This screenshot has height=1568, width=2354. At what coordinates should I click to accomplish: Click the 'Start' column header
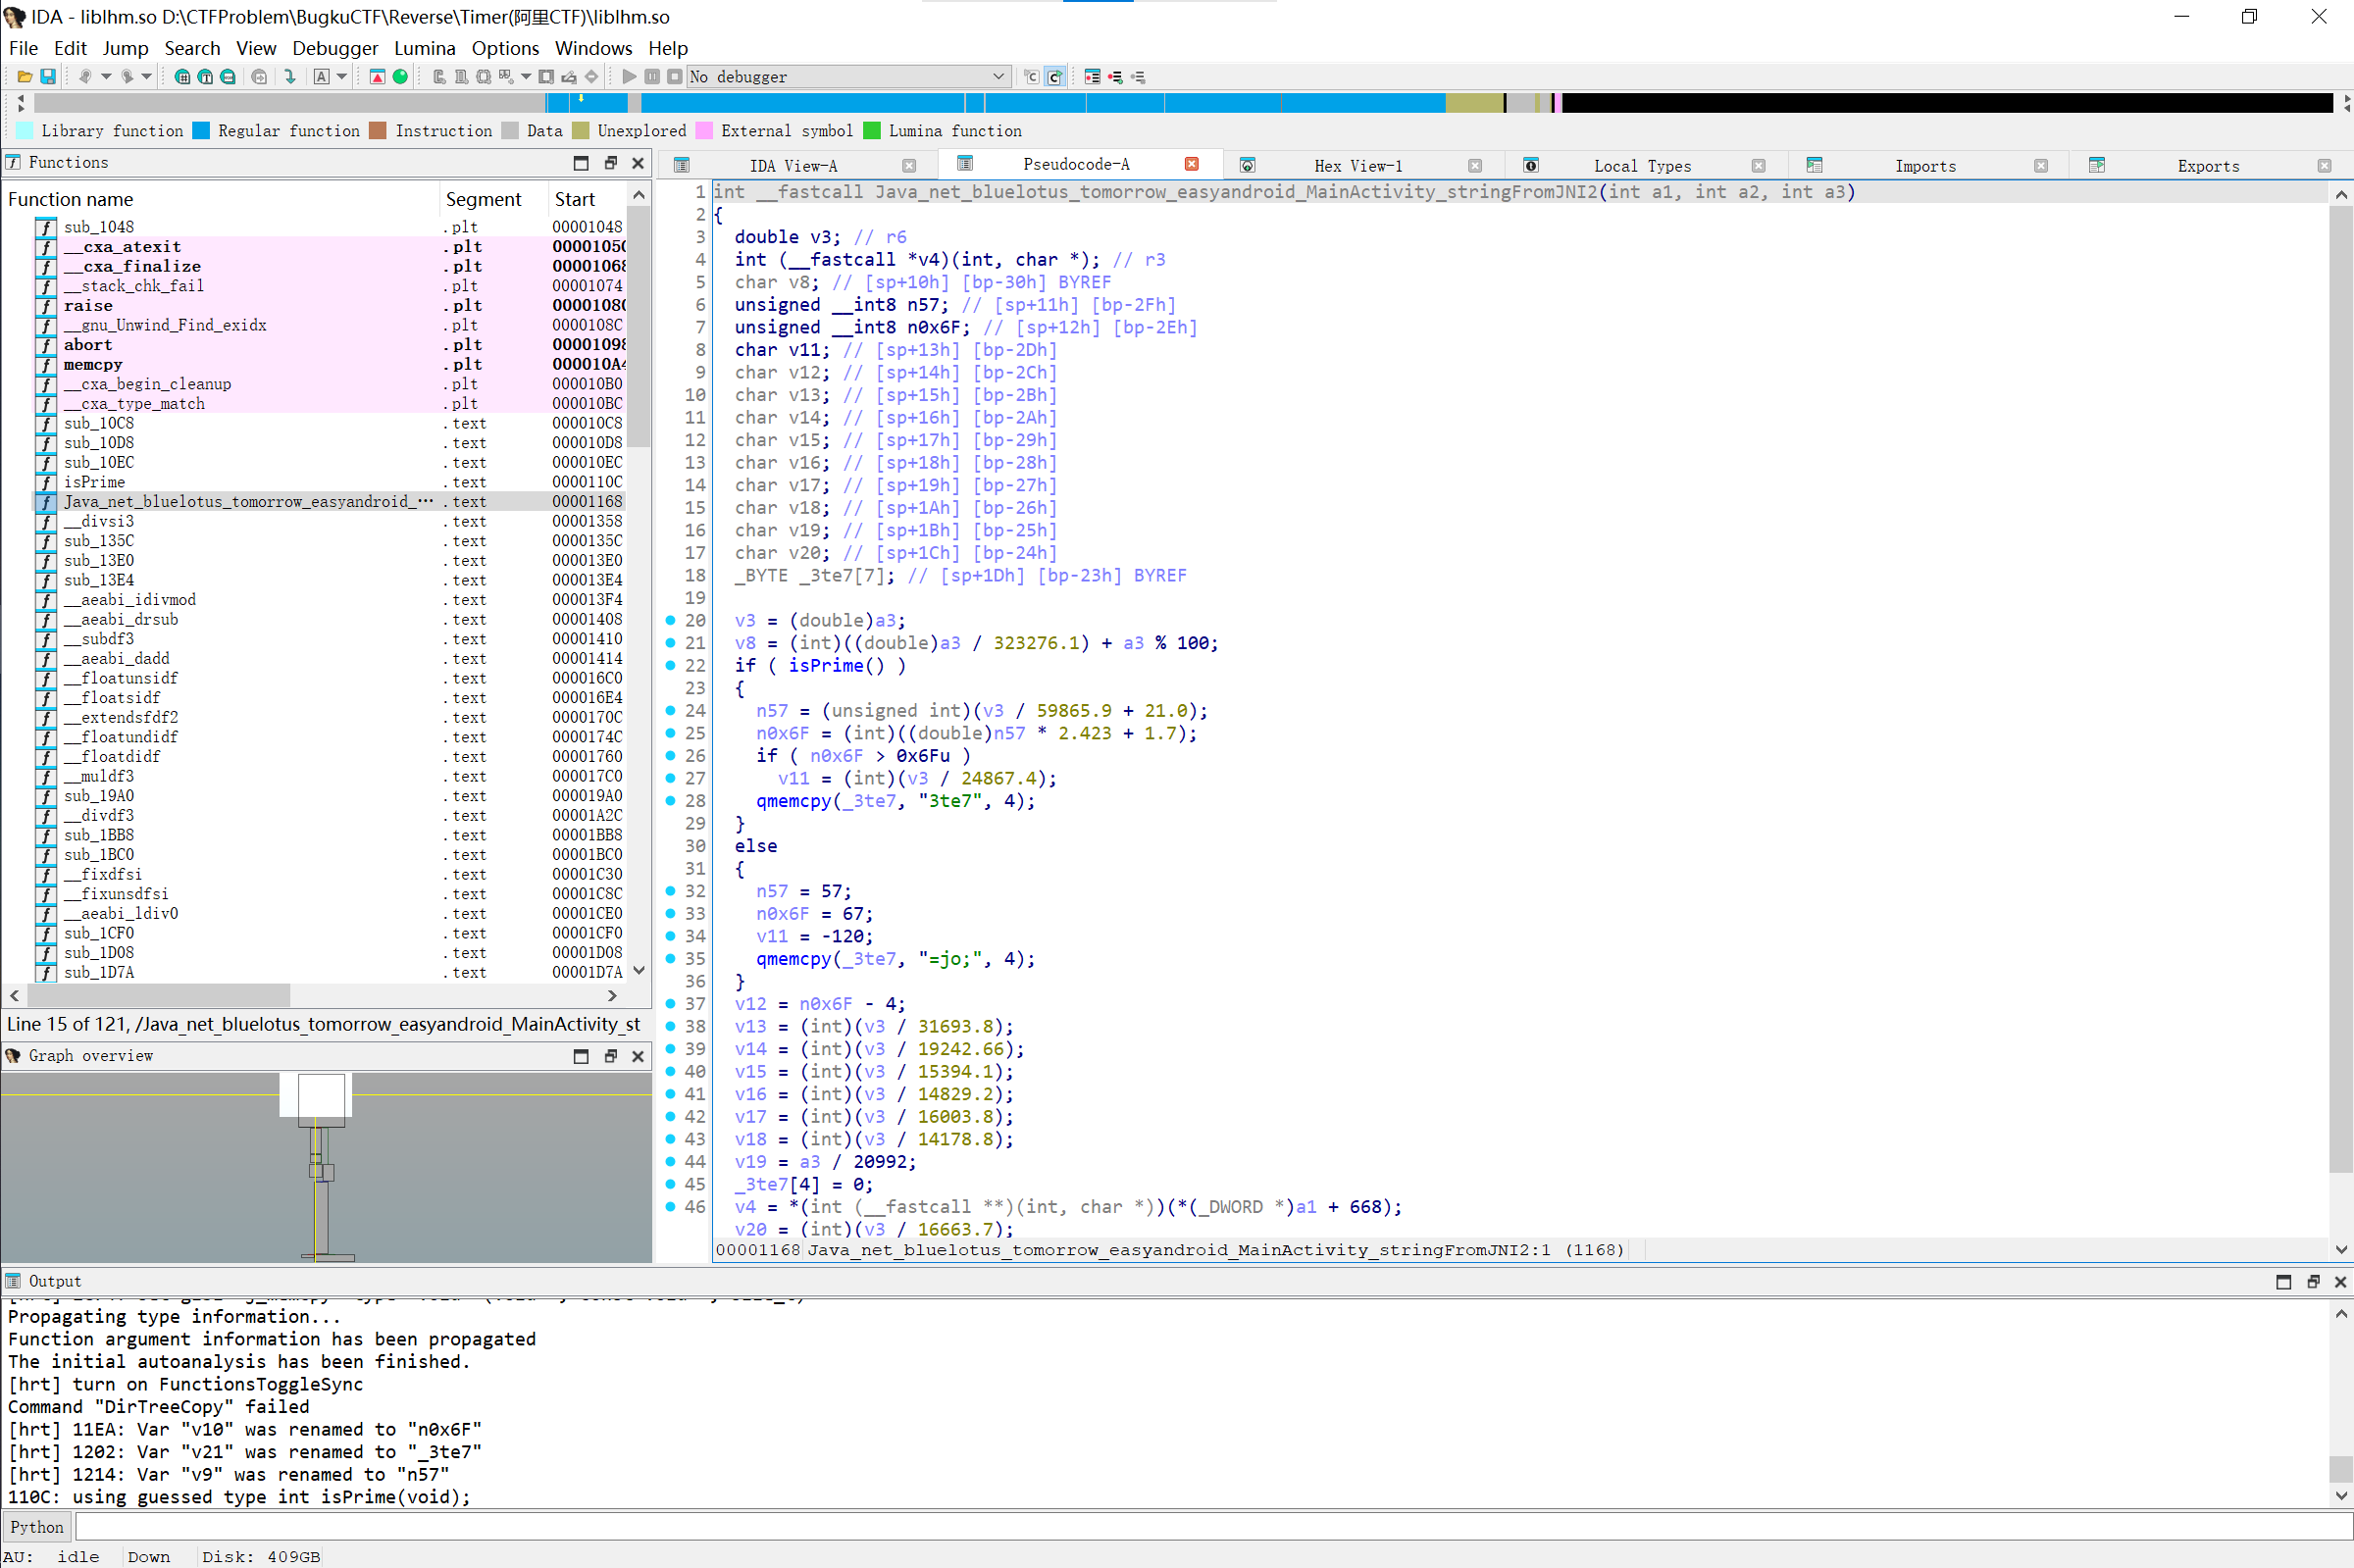tap(575, 199)
